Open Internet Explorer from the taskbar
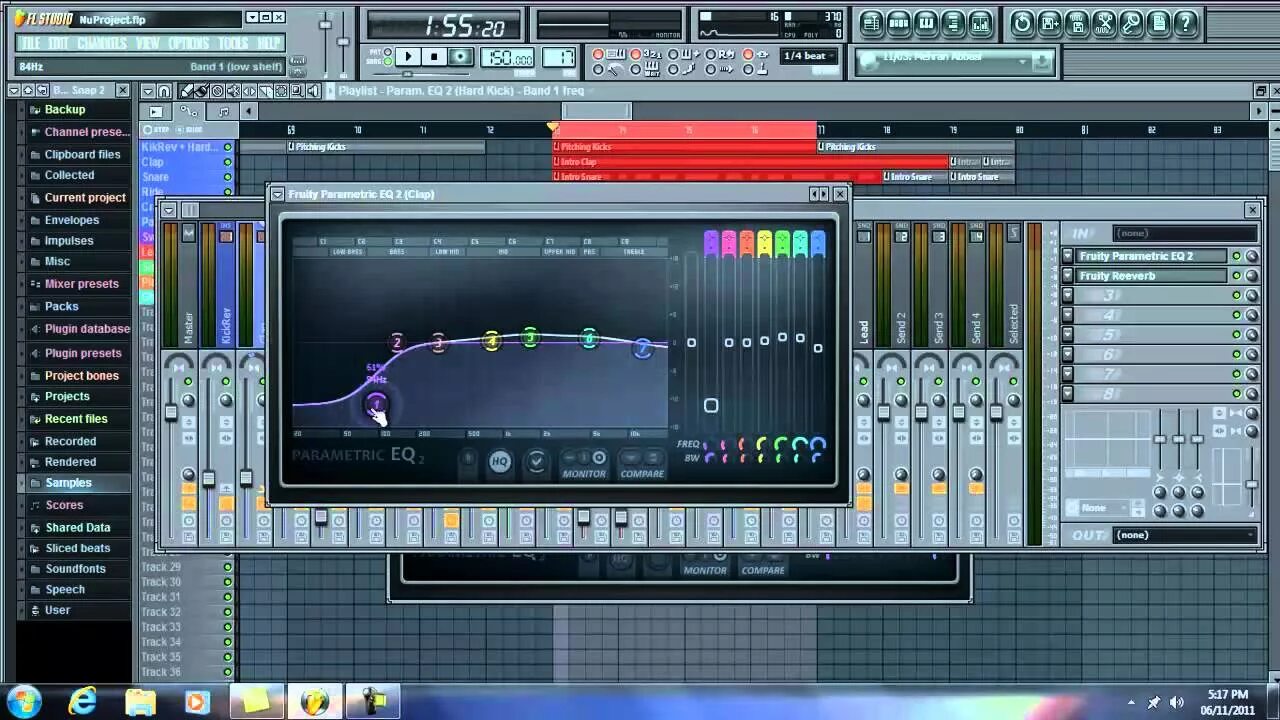The width and height of the screenshot is (1280, 720). (82, 702)
